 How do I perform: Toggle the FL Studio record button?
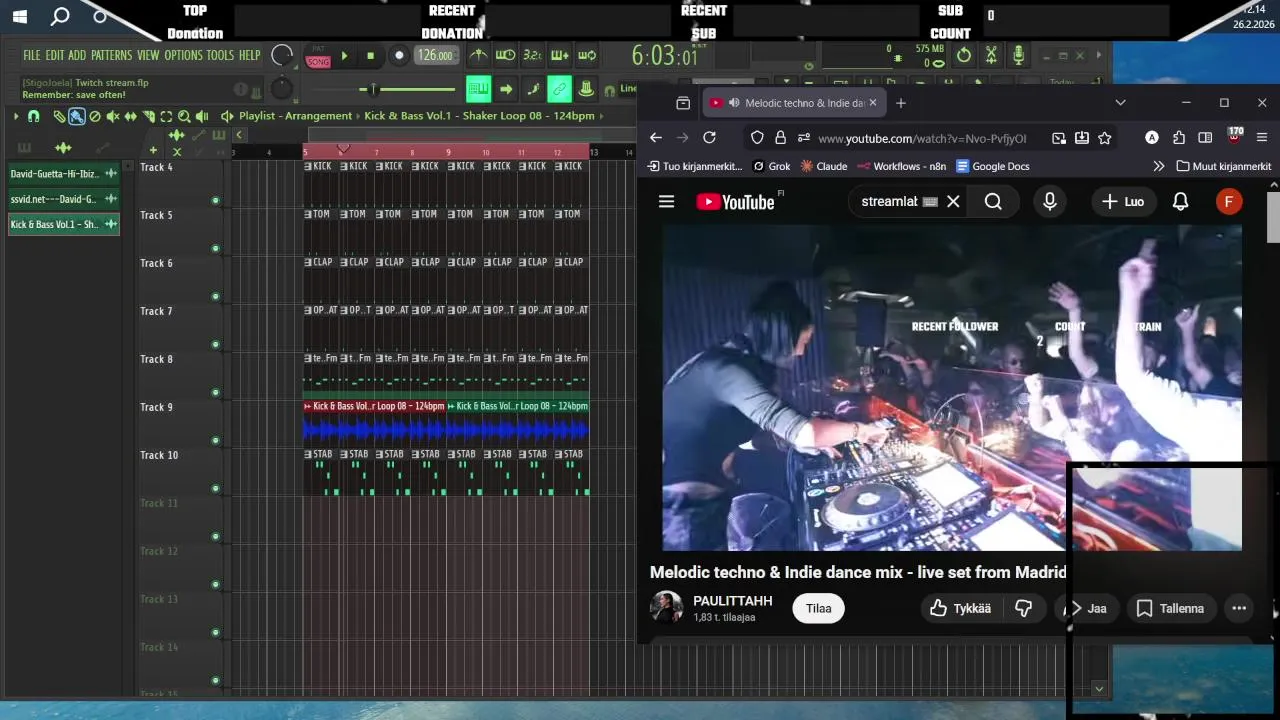coord(399,56)
